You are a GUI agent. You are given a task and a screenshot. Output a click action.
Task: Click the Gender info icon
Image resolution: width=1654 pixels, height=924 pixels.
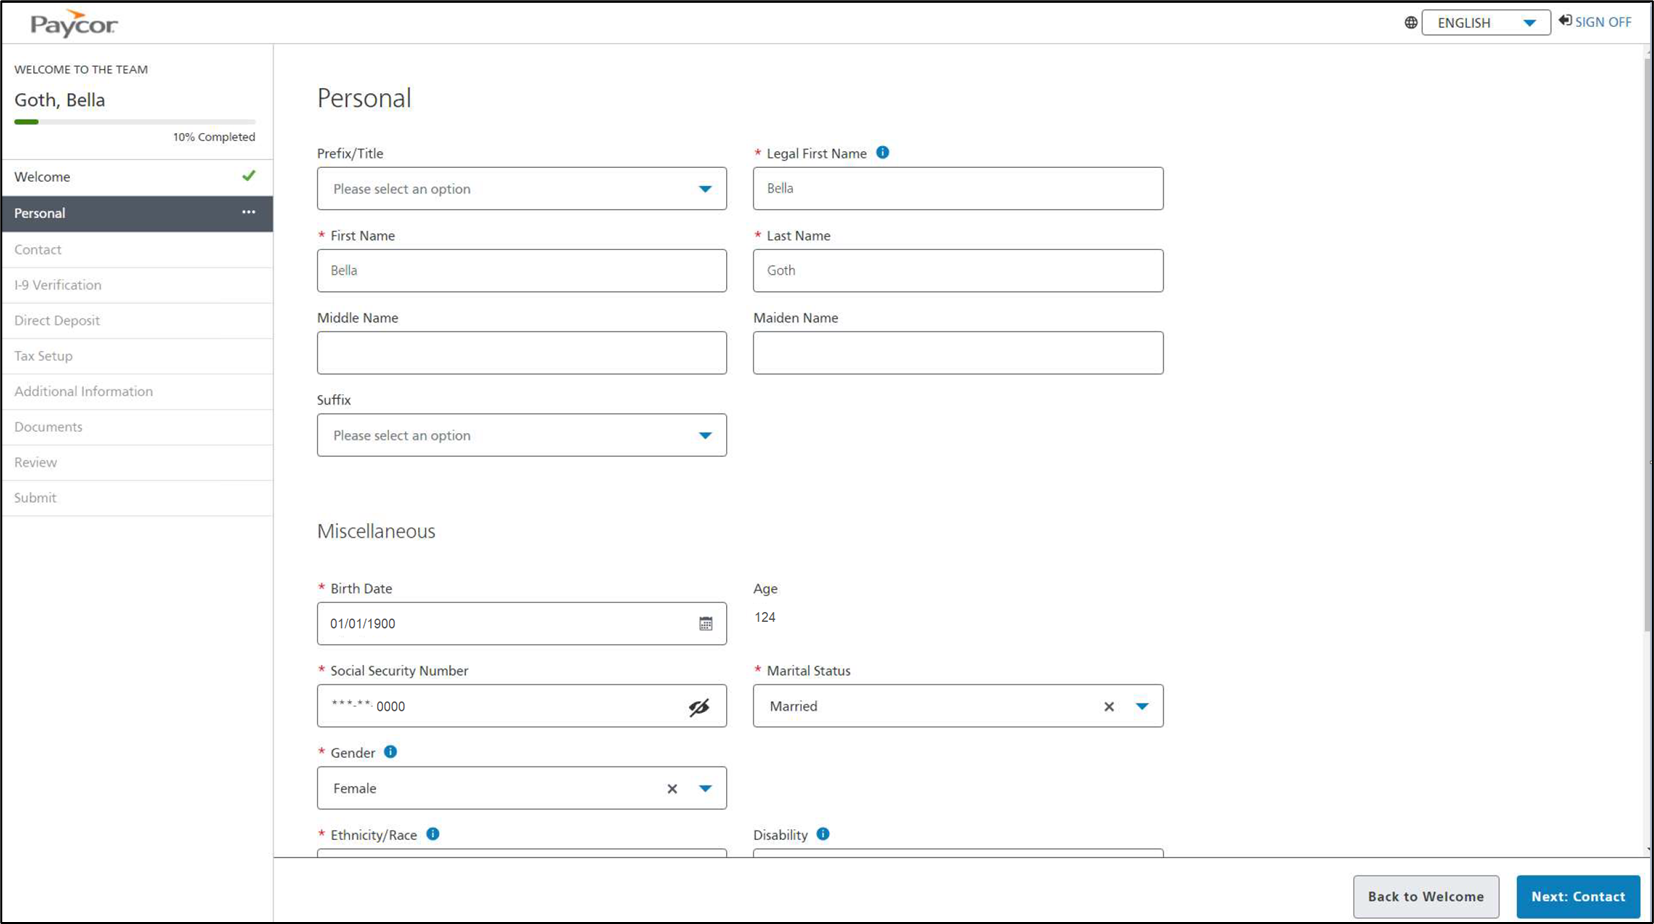[390, 752]
